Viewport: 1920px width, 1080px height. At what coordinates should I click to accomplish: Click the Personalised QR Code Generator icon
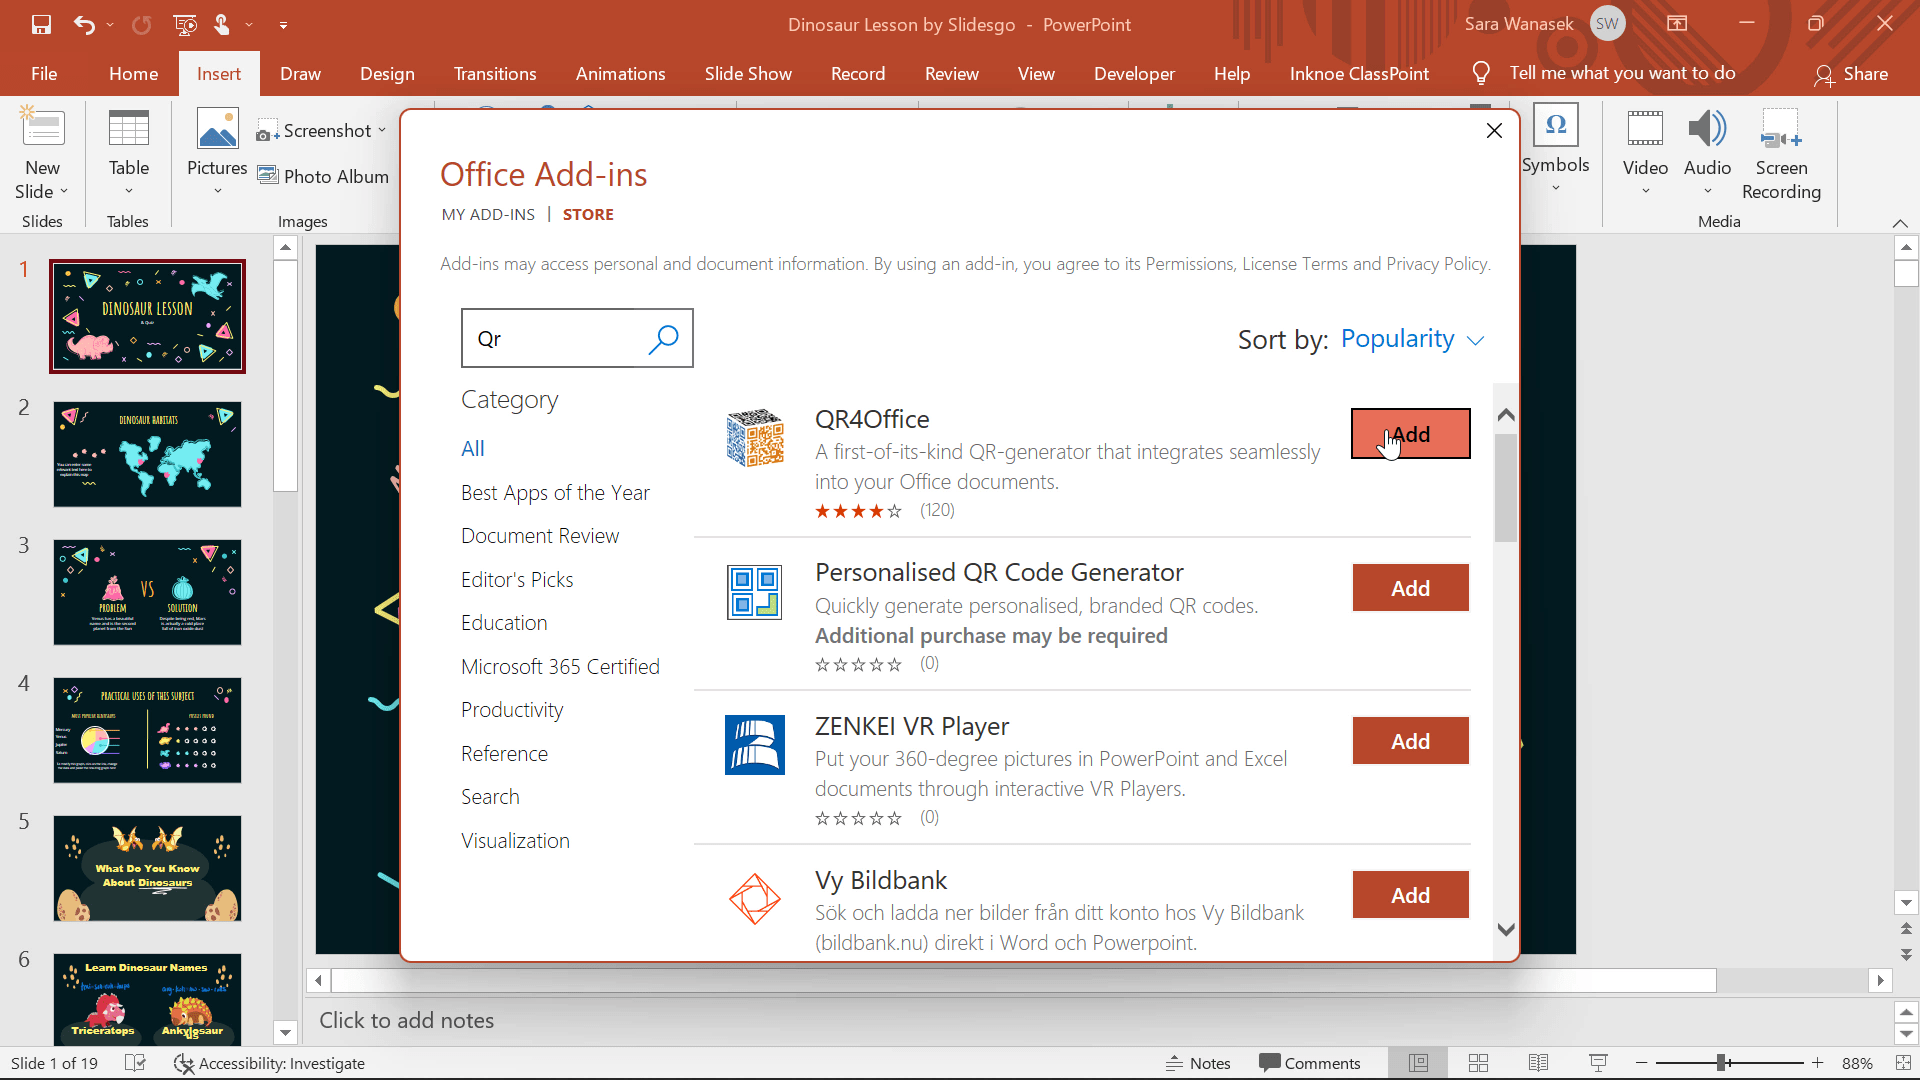[x=755, y=592]
